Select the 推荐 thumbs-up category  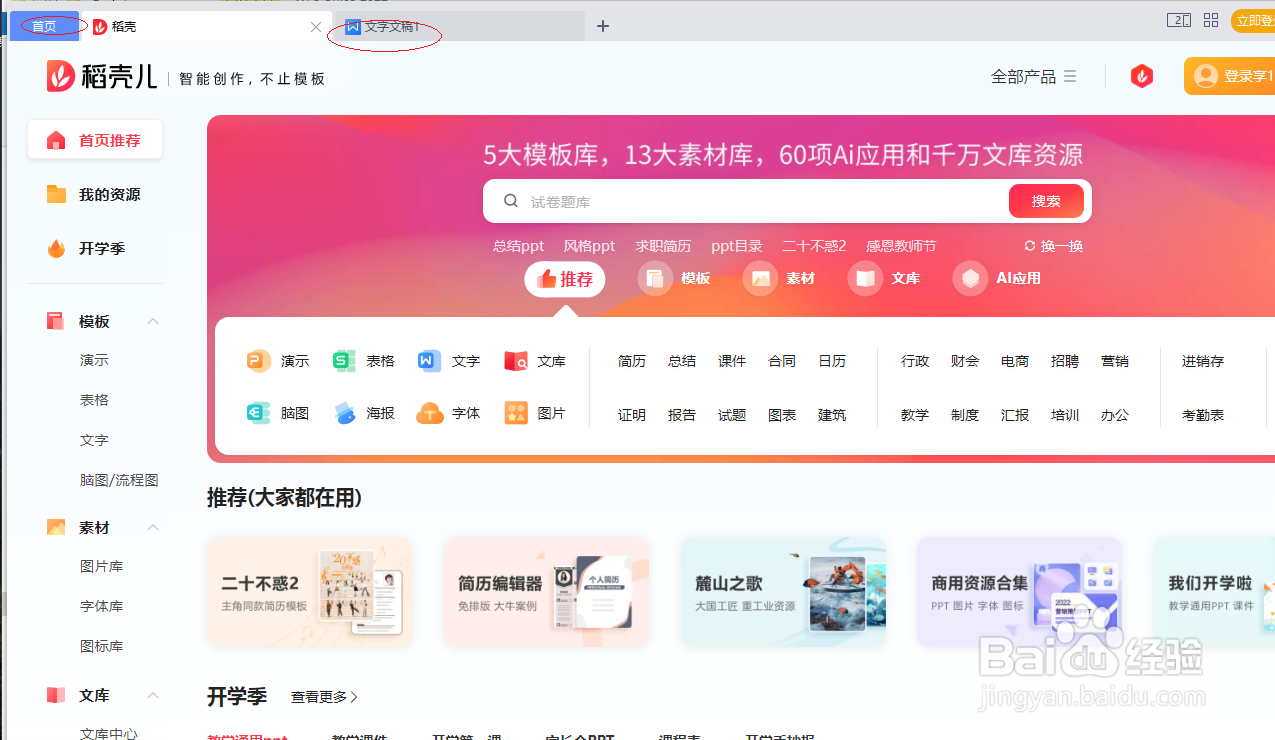565,279
